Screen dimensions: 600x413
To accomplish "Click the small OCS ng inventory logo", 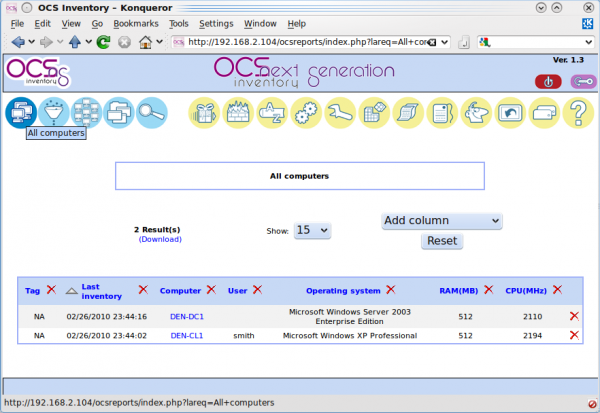I will pyautogui.click(x=38, y=72).
